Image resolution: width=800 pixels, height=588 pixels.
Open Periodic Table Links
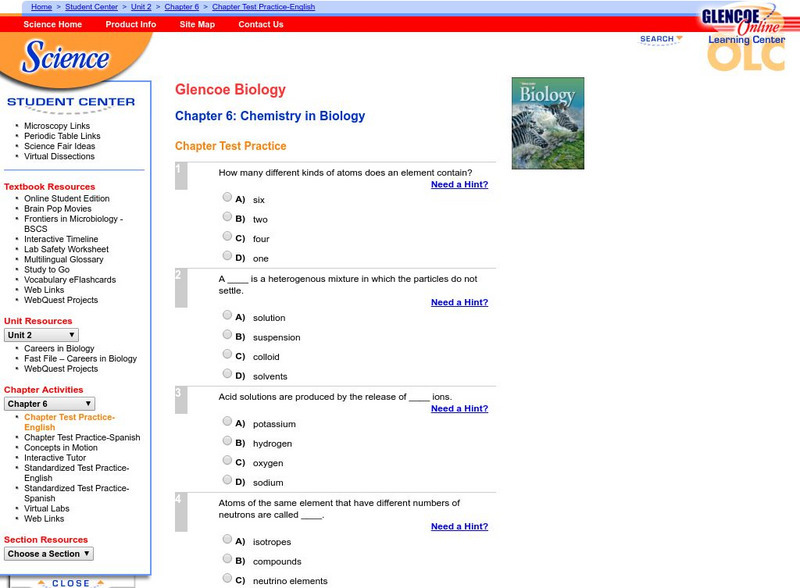[x=62, y=136]
